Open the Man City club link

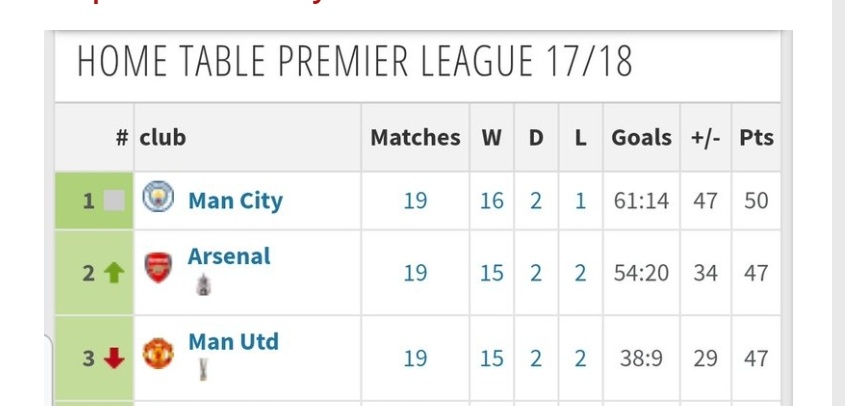236,201
